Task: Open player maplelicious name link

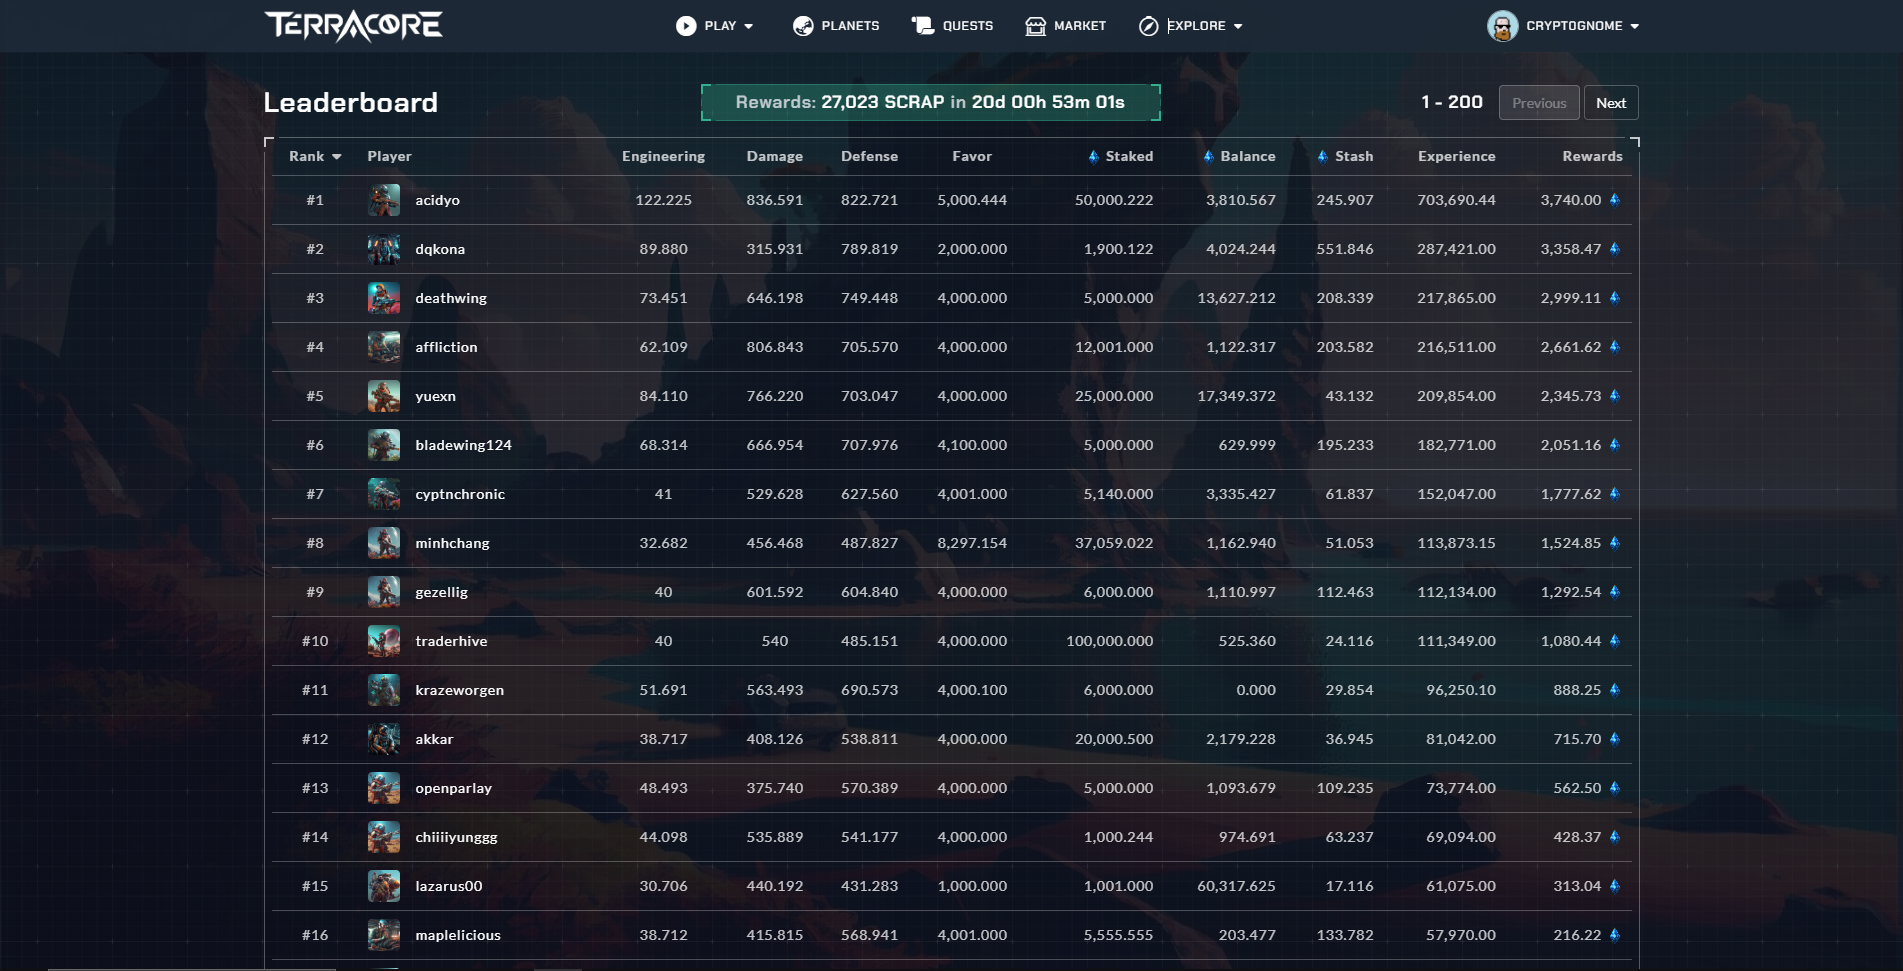Action: pyautogui.click(x=458, y=935)
